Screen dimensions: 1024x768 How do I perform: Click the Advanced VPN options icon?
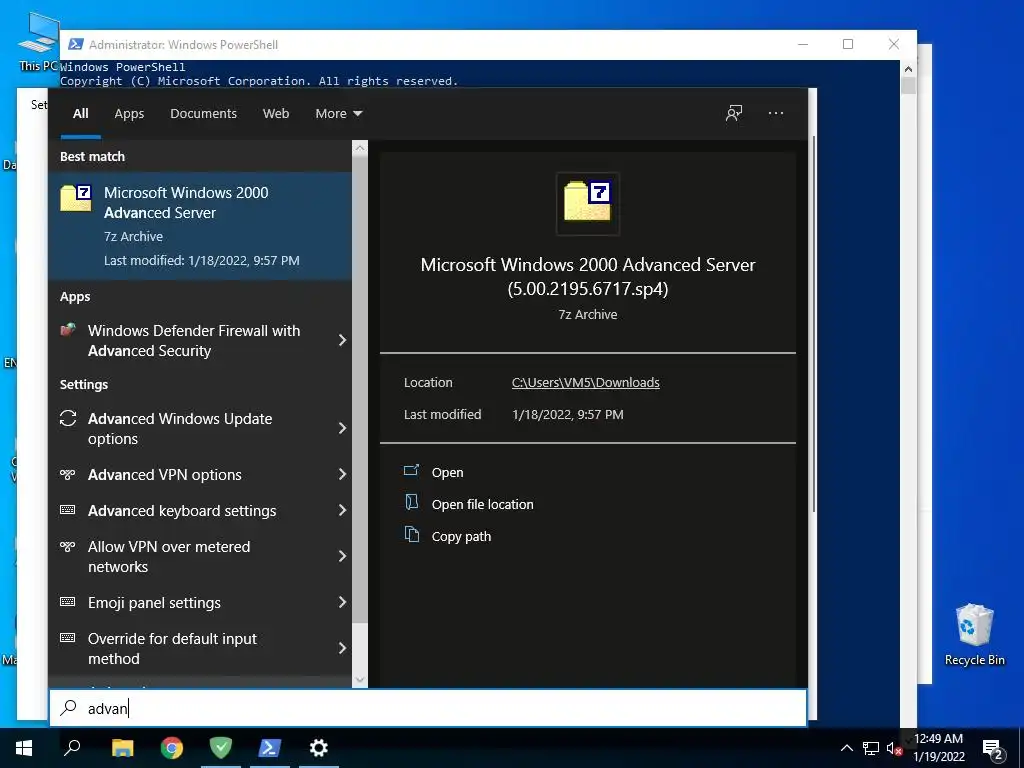(67, 474)
